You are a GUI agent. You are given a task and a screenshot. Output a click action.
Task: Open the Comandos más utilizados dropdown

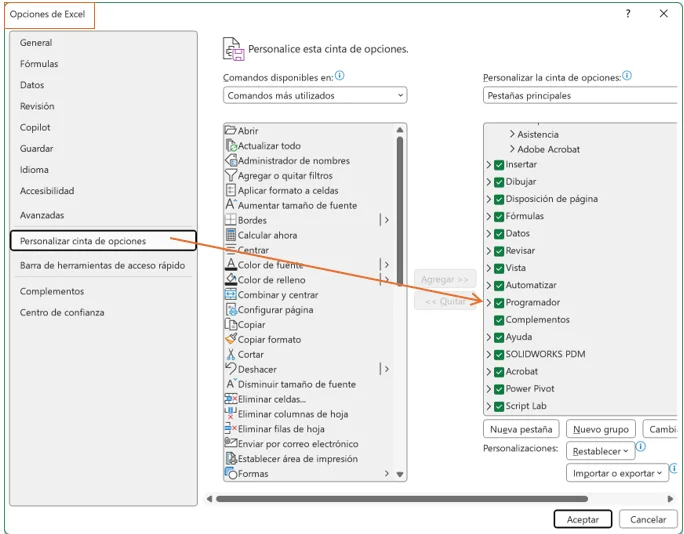[315, 95]
